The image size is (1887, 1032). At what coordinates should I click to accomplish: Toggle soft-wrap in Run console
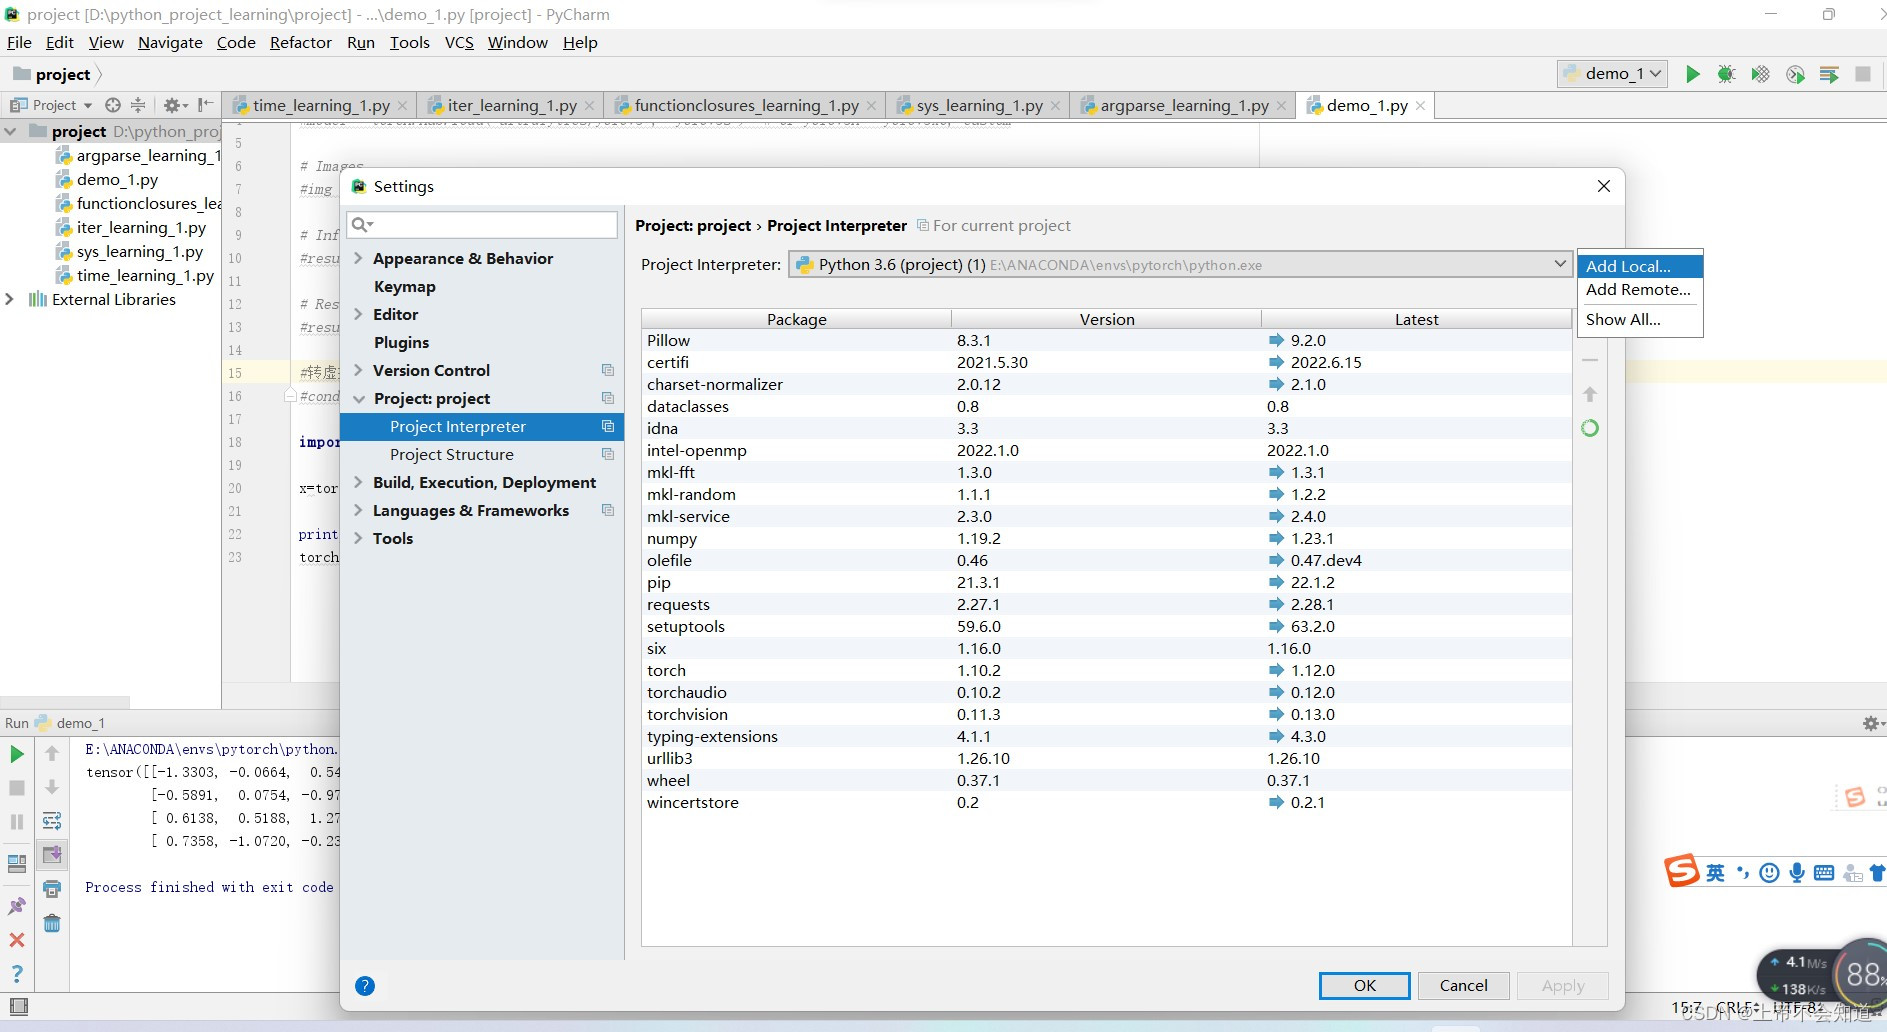pos(52,821)
